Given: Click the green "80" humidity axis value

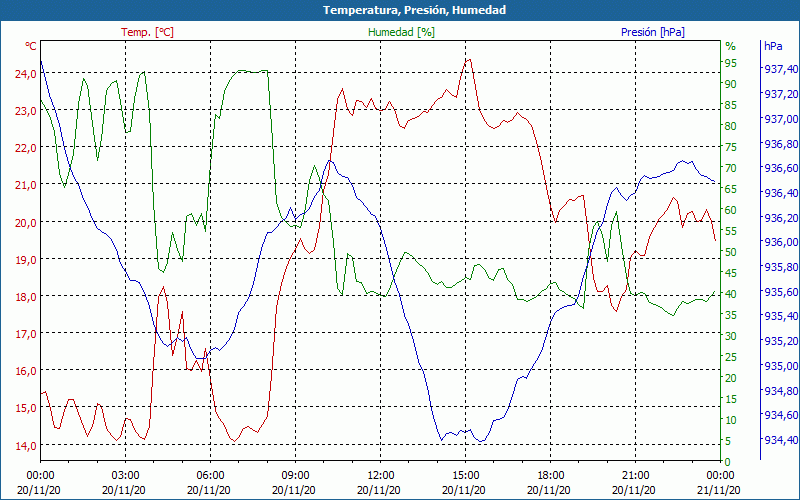Looking at the screenshot, I should 731,126.
